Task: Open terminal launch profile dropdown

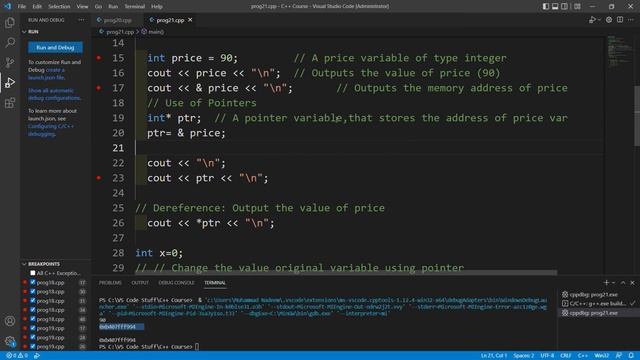Action: click(613, 282)
